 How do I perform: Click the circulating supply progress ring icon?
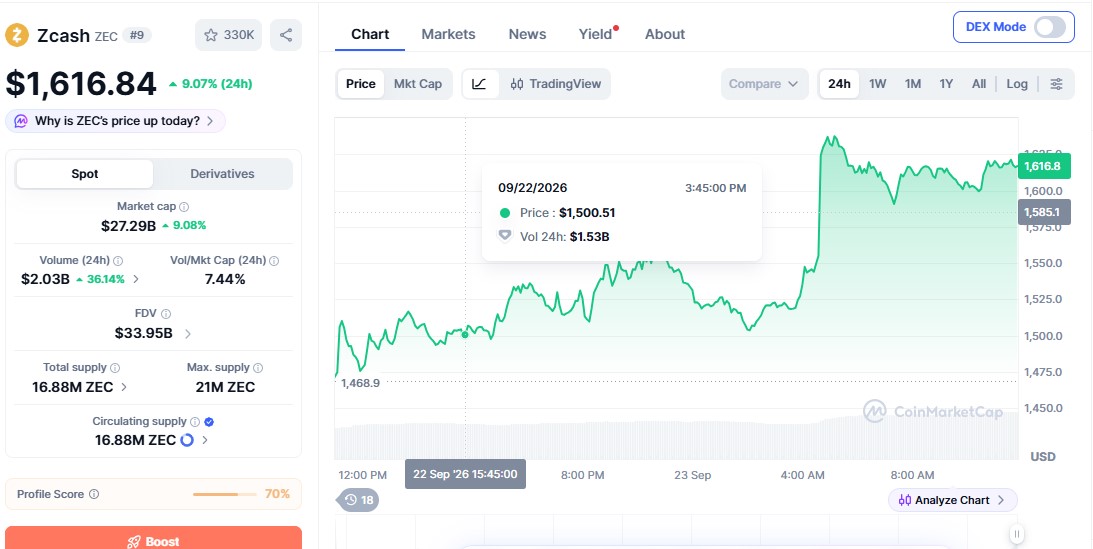[x=187, y=440]
